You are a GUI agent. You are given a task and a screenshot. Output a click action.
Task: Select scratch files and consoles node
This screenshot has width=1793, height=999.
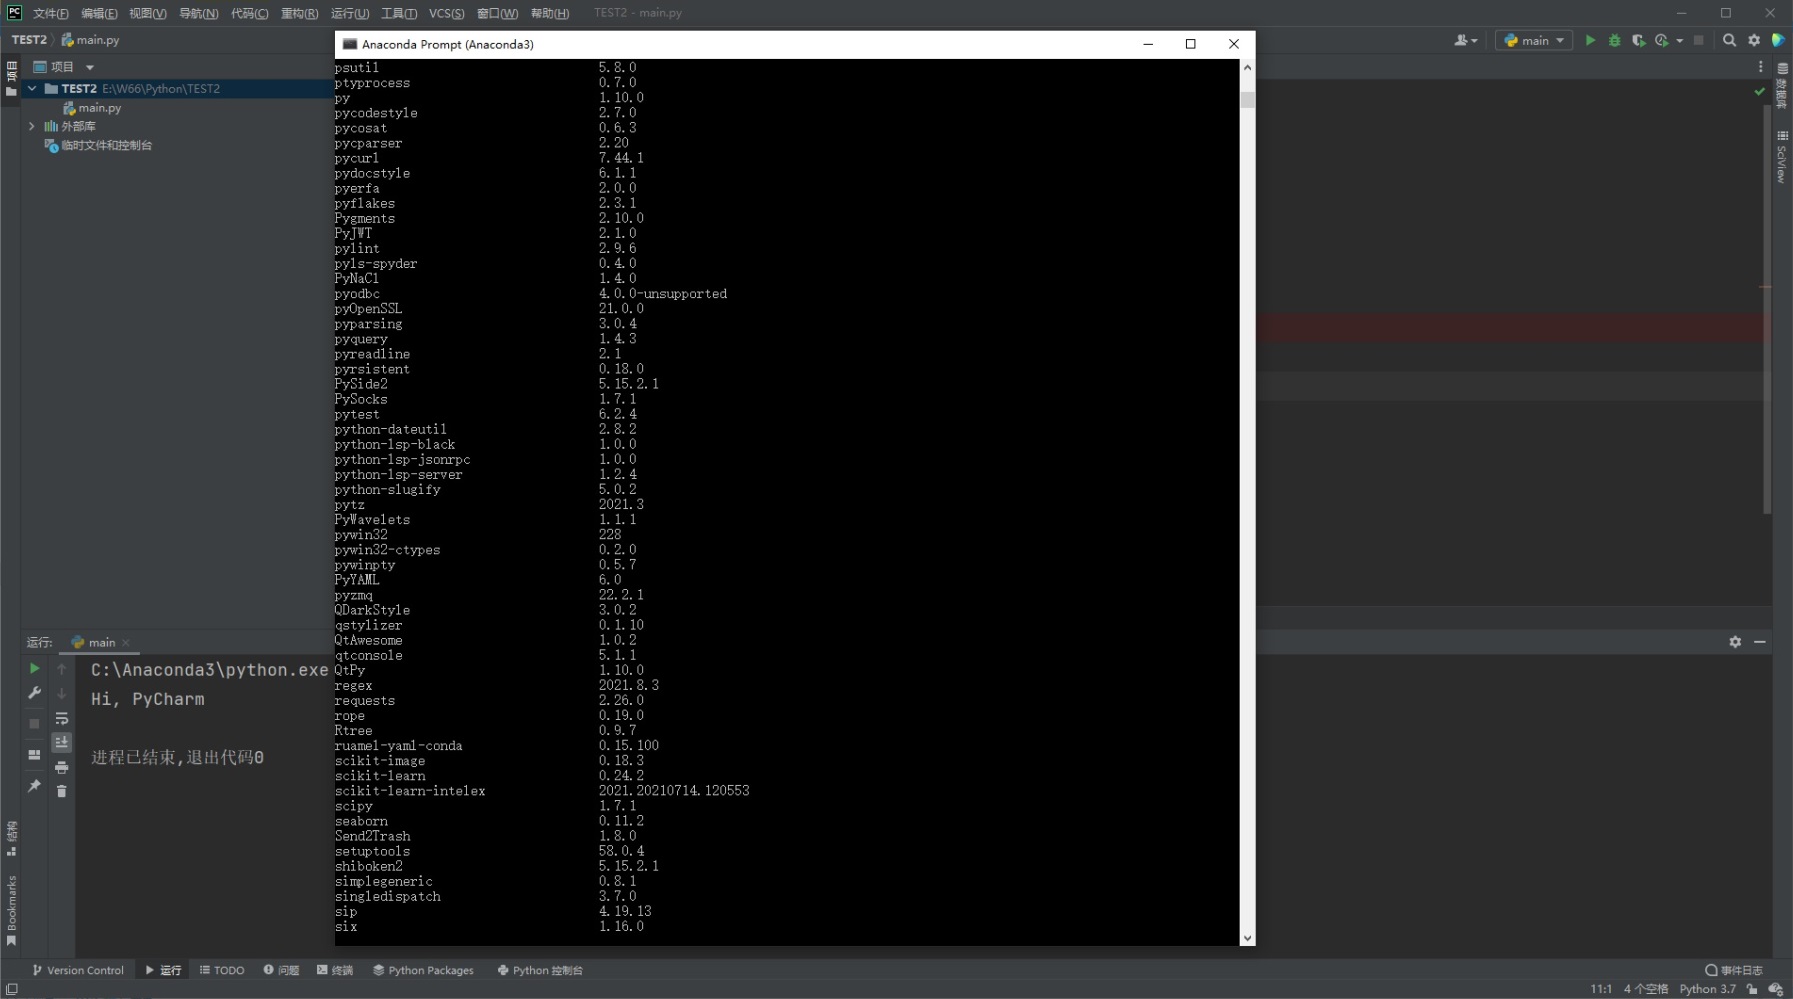[x=98, y=145]
